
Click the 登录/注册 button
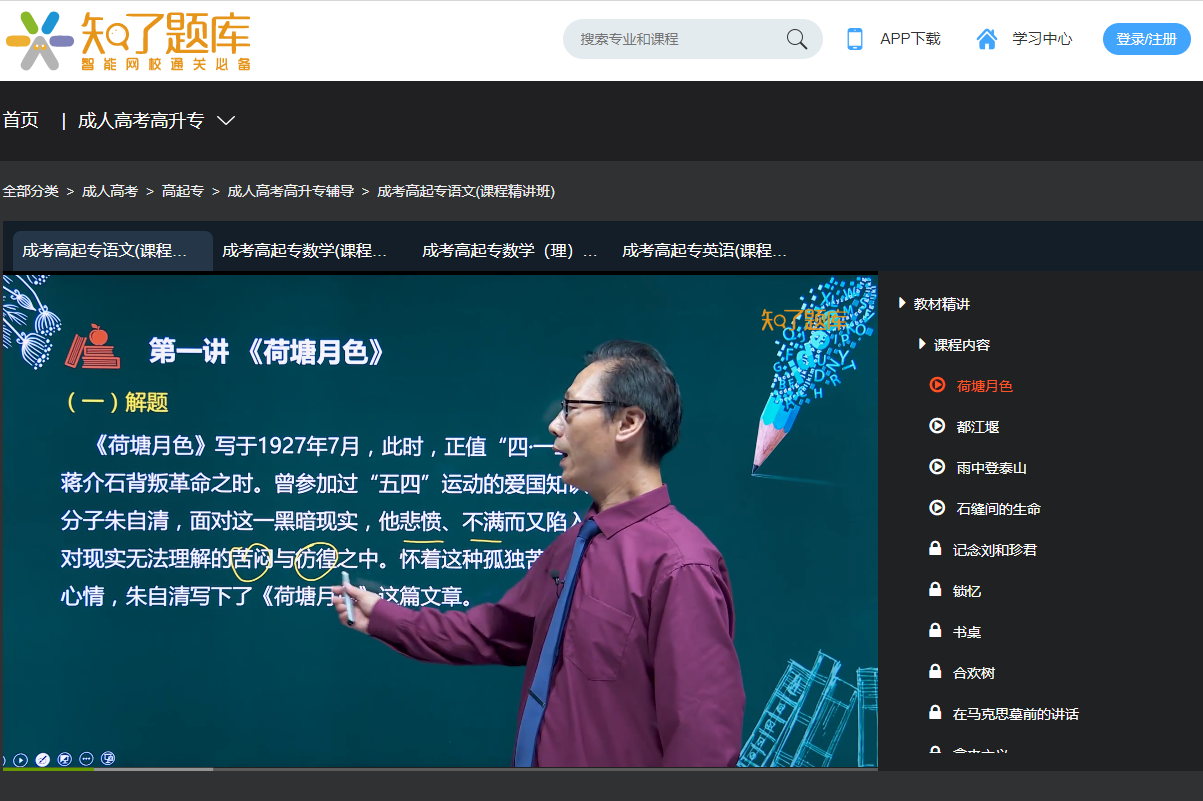coord(1146,38)
